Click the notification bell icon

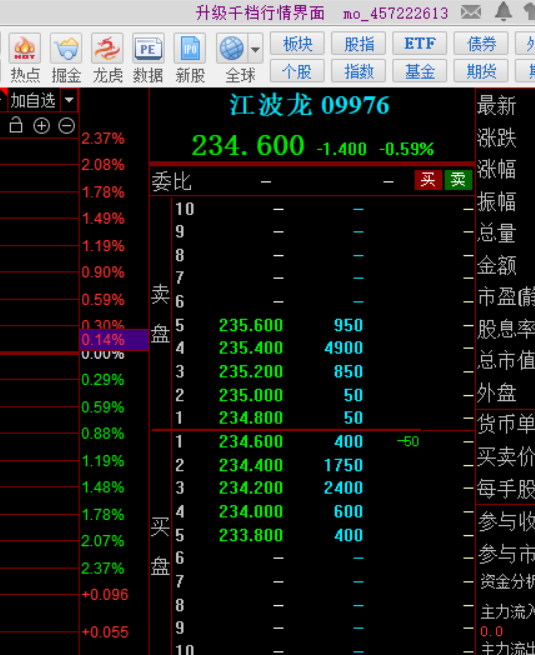(x=503, y=11)
